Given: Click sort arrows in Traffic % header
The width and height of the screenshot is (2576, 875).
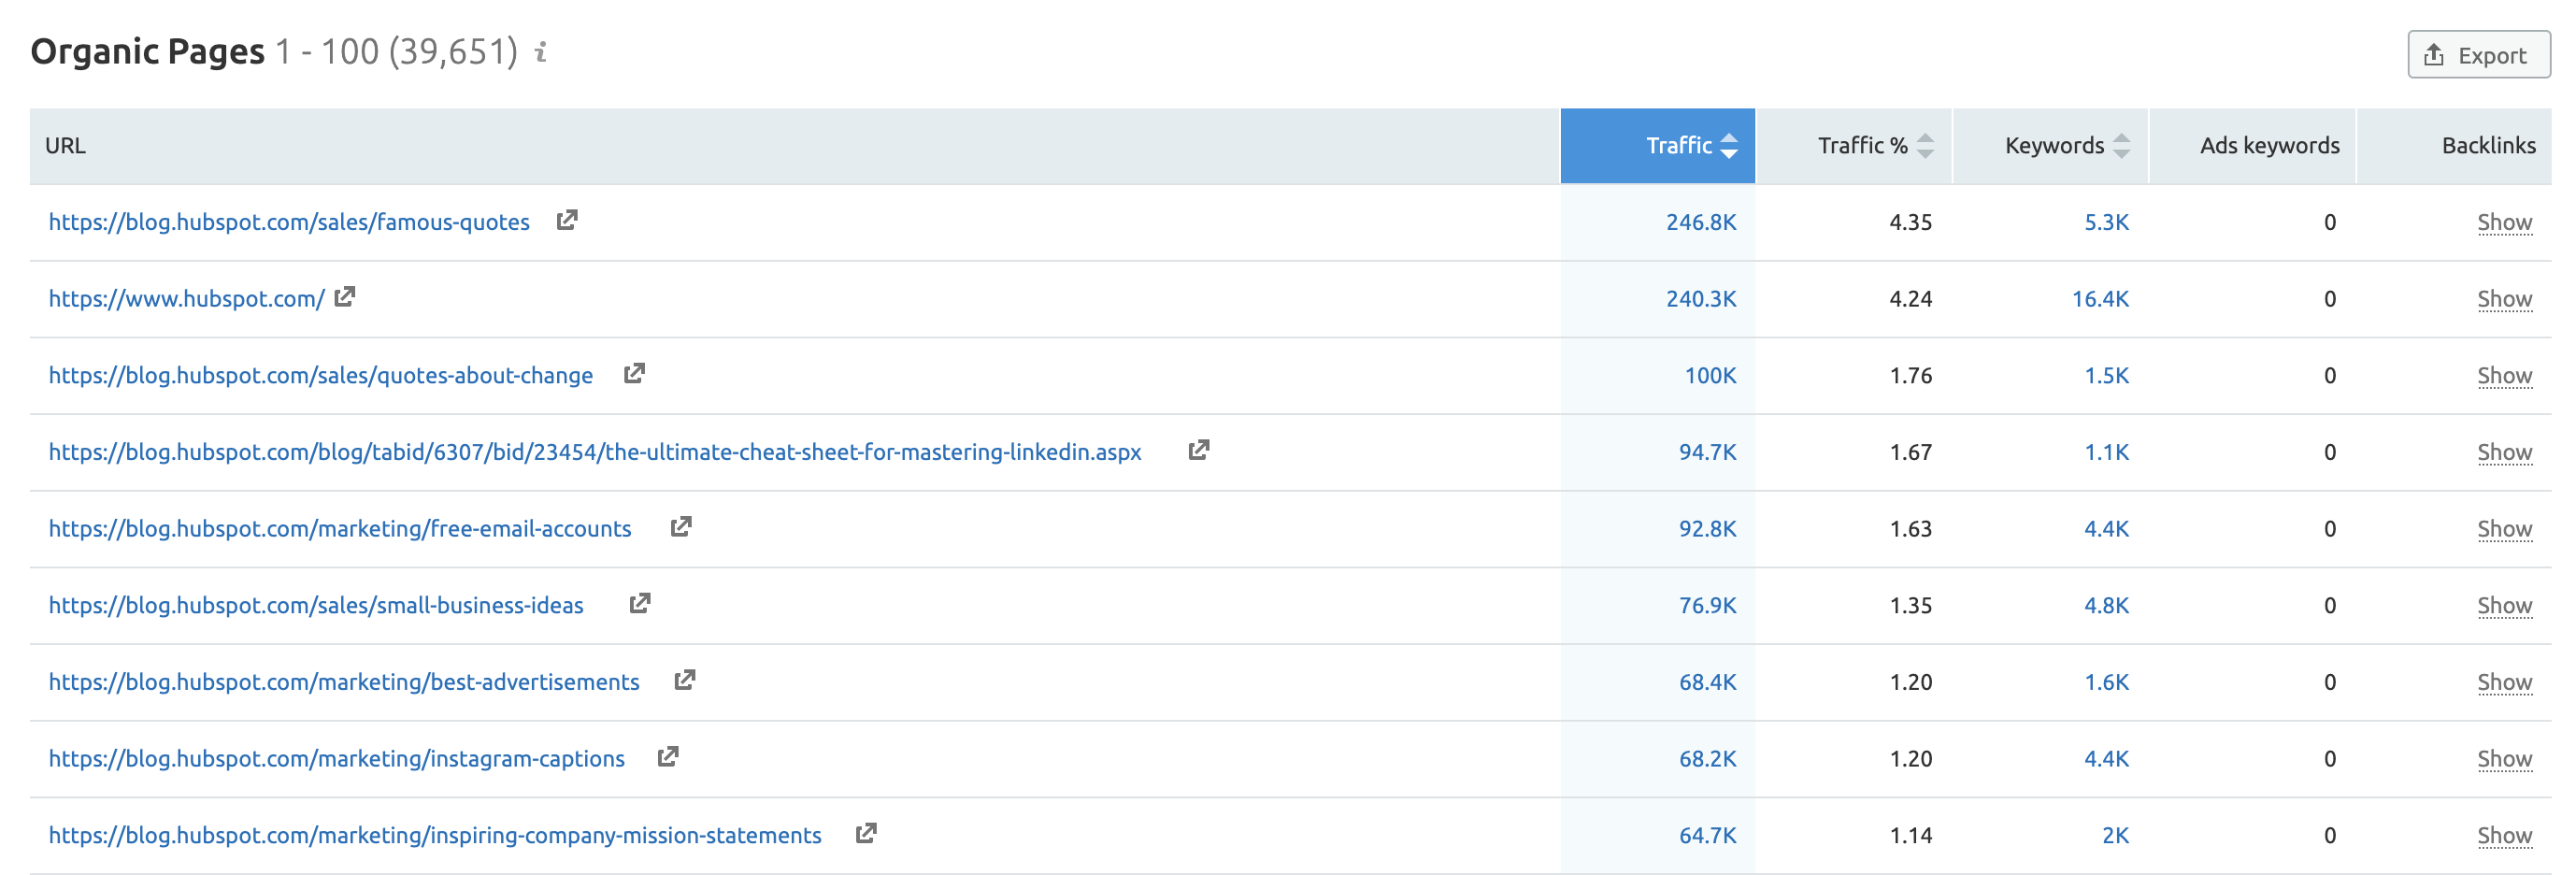Looking at the screenshot, I should [x=1925, y=146].
